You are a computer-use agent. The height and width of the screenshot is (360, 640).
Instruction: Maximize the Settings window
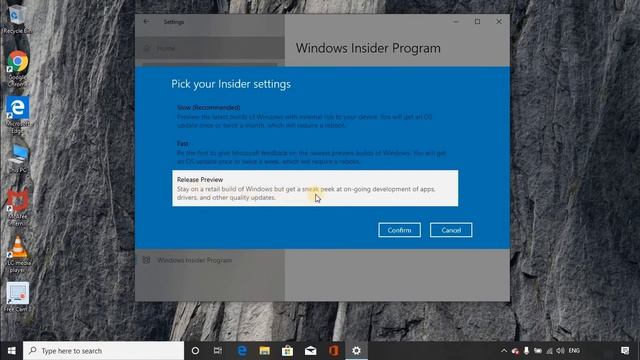pyautogui.click(x=477, y=22)
